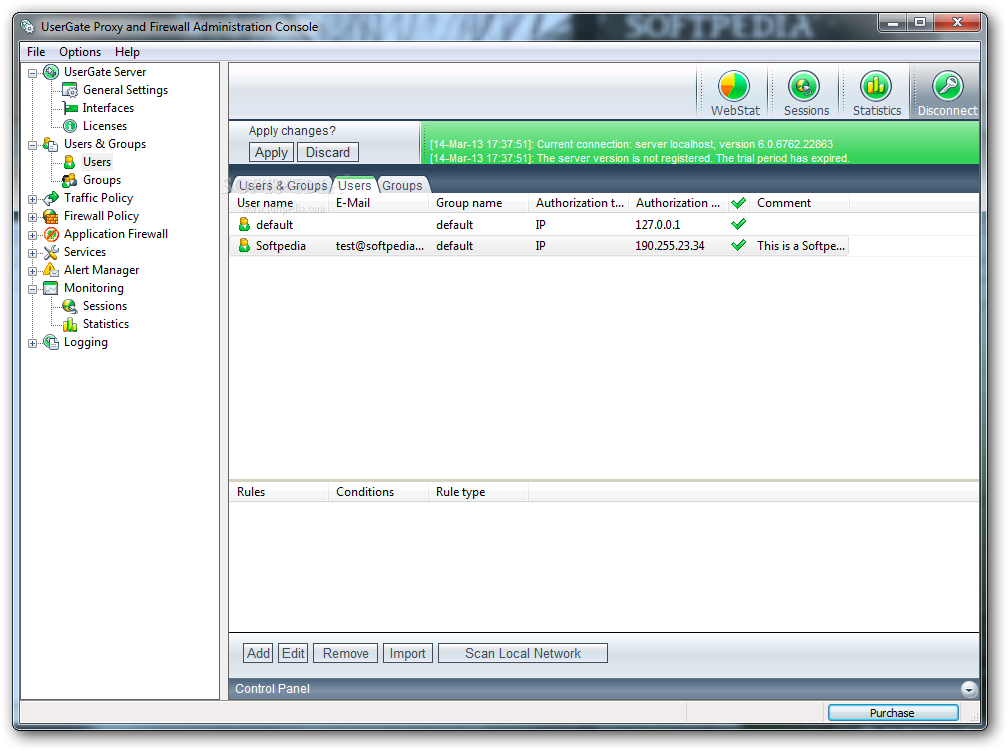Viewport: 1008px width, 751px height.
Task: Expand the Application Firewall node
Action: pos(32,235)
